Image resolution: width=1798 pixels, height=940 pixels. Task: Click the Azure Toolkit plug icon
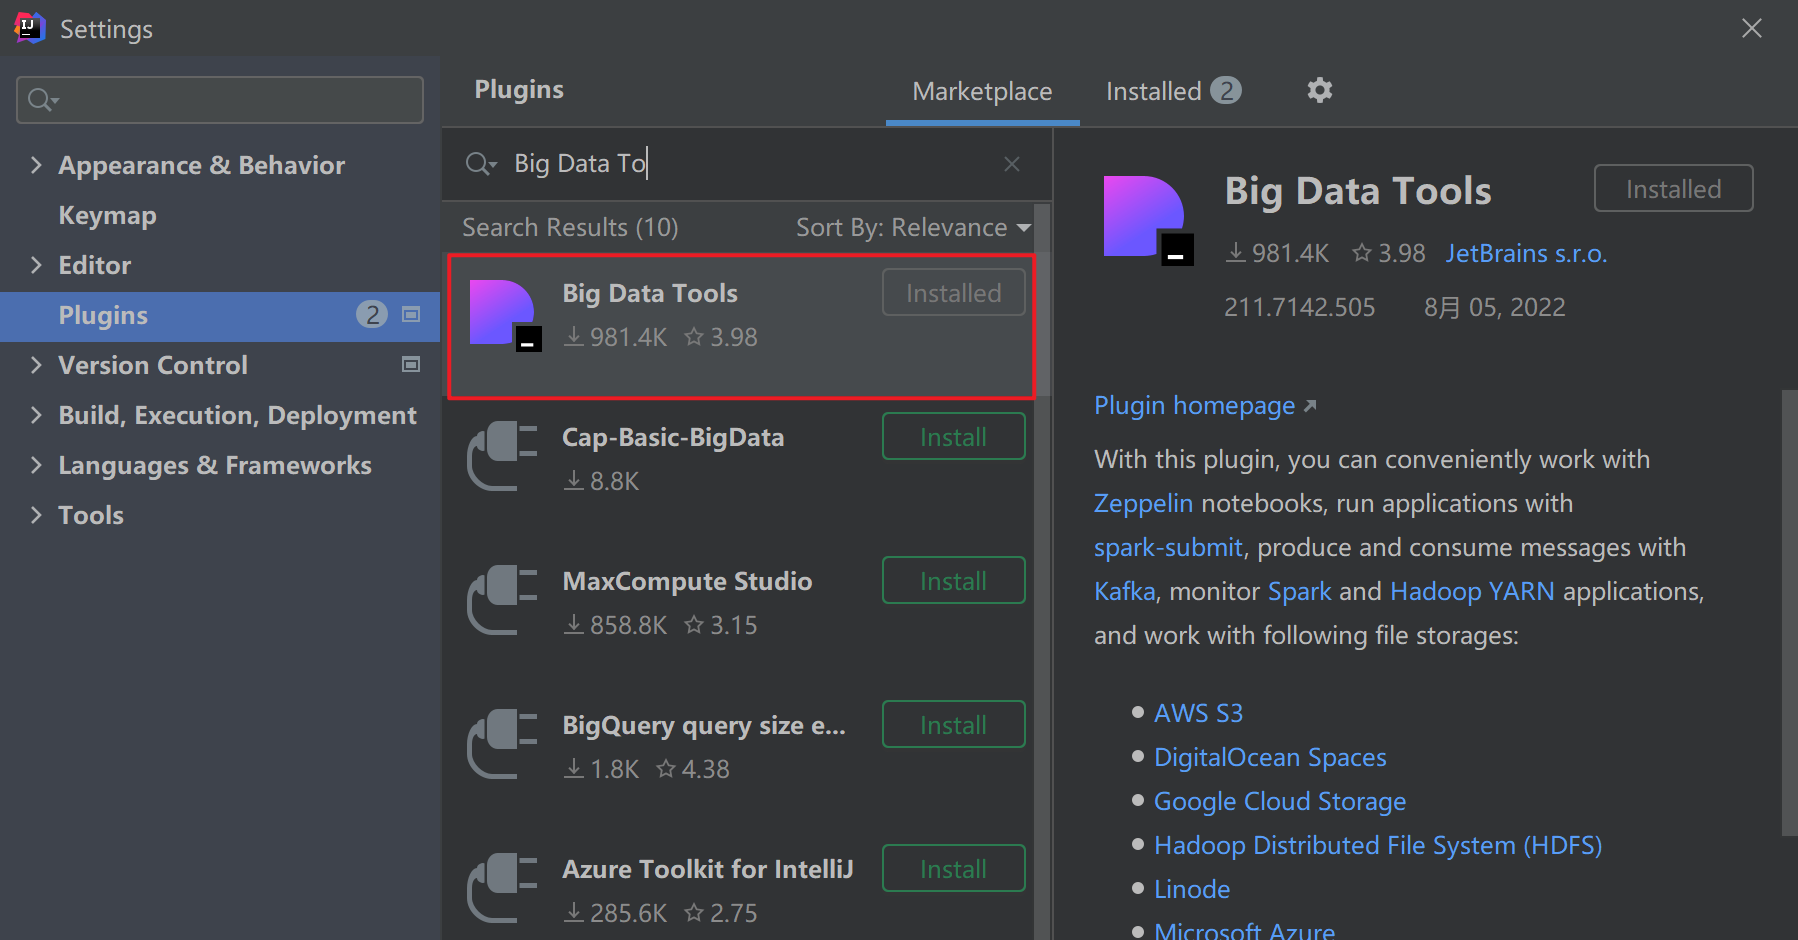tap(503, 889)
